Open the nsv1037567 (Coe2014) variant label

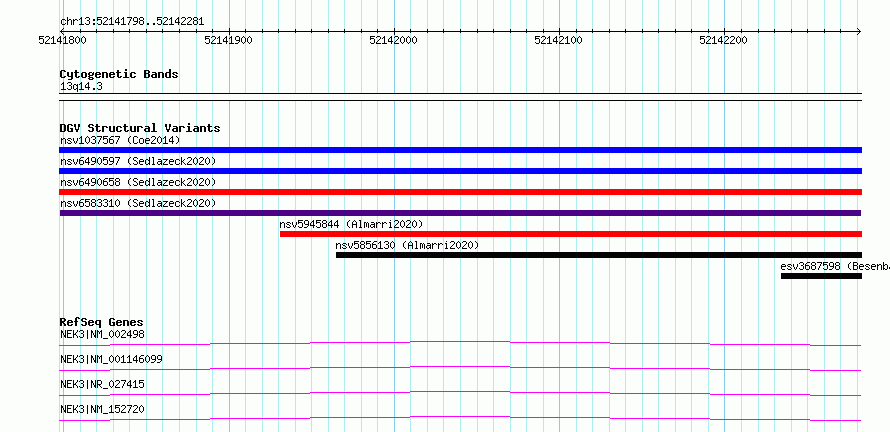pyautogui.click(x=120, y=140)
